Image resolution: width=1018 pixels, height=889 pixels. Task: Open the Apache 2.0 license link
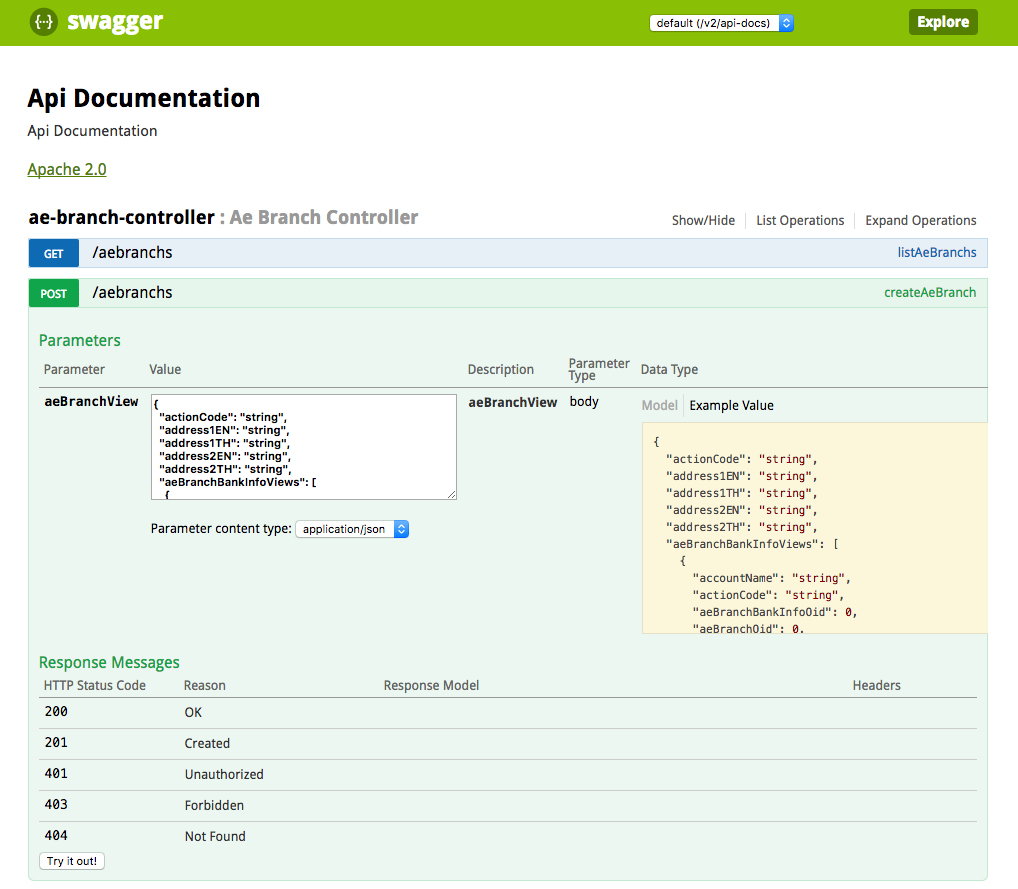66,169
